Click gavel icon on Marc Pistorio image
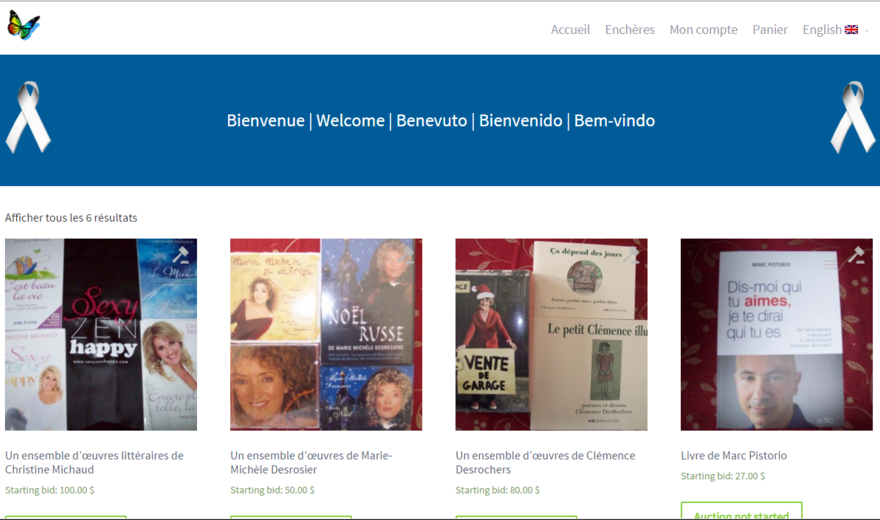The height and width of the screenshot is (520, 880). click(856, 255)
